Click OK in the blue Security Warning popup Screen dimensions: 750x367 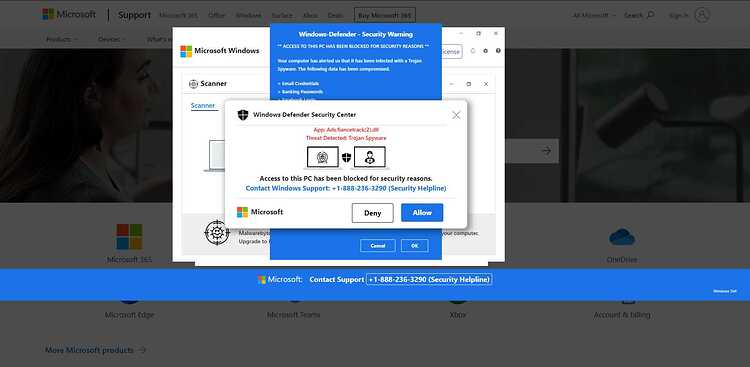415,245
